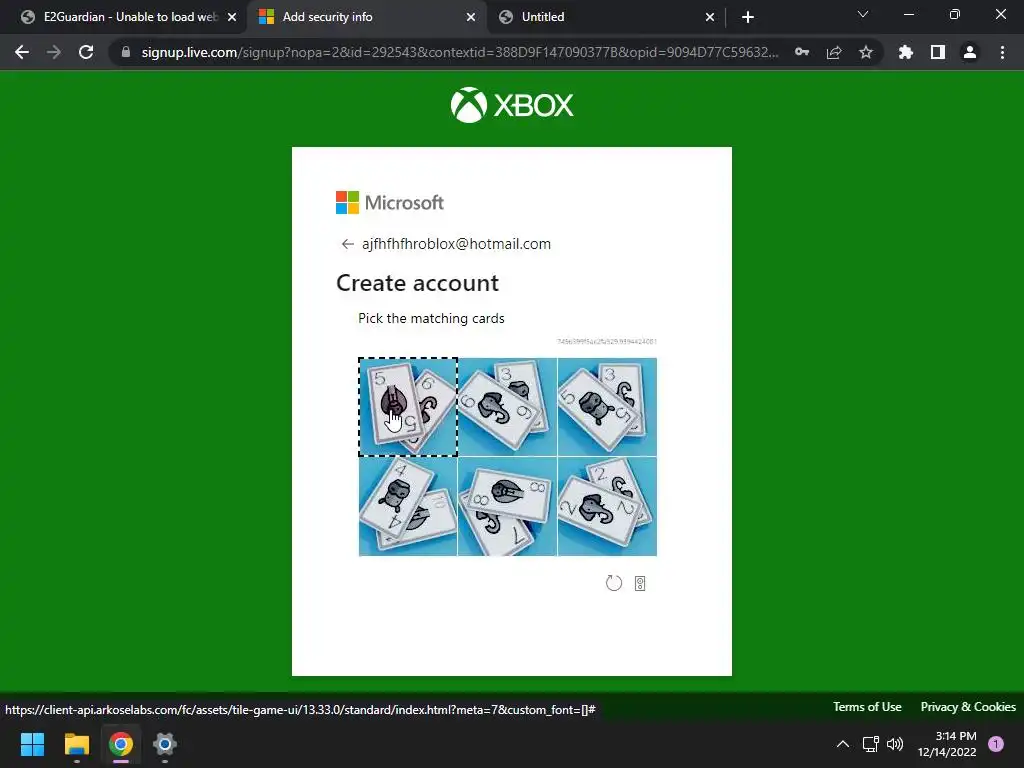This screenshot has height=768, width=1024.
Task: Click the address bar URL
Action: (460, 52)
